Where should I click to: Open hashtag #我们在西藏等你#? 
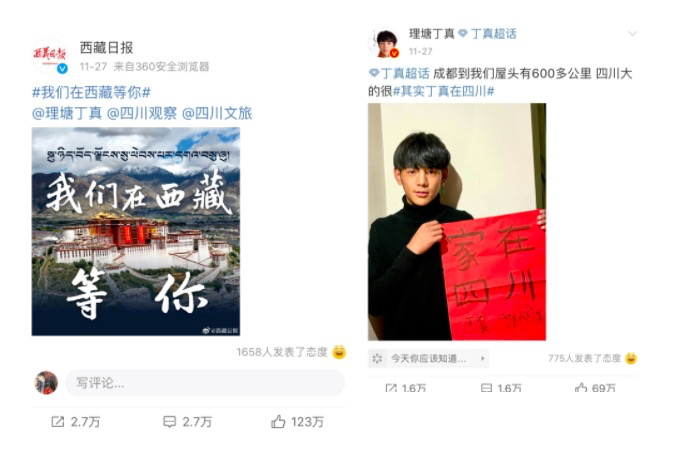[x=92, y=92]
